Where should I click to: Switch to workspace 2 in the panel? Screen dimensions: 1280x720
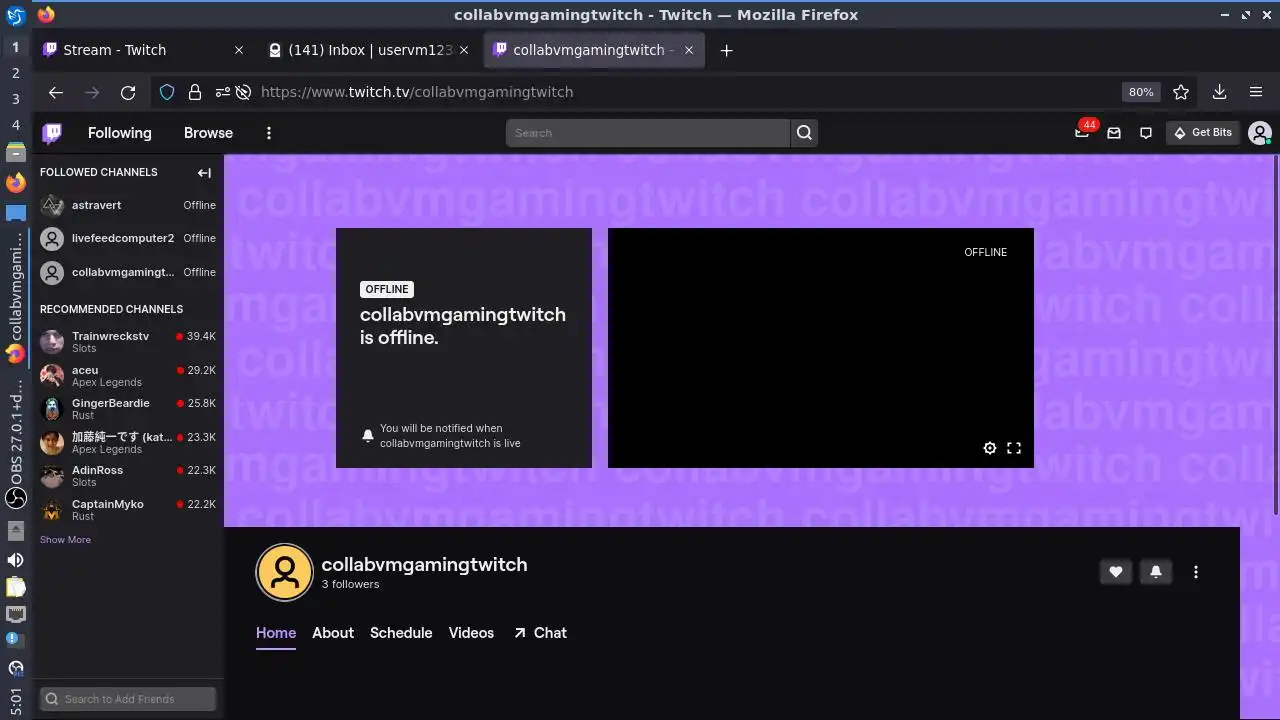pos(15,73)
